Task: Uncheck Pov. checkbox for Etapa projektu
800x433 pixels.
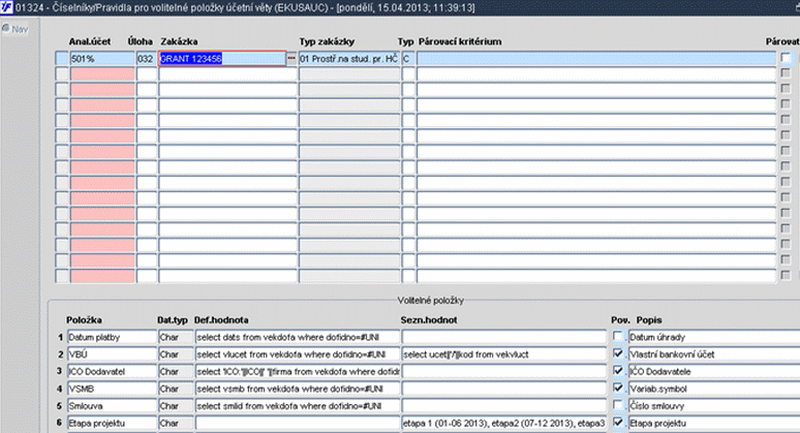Action: pos(618,422)
